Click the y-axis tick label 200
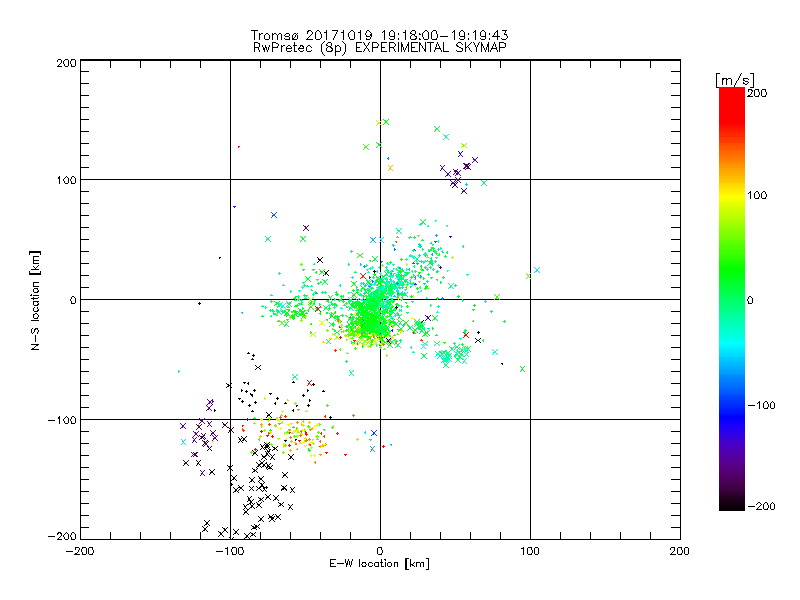This screenshot has height=600, width=800. click(x=66, y=62)
